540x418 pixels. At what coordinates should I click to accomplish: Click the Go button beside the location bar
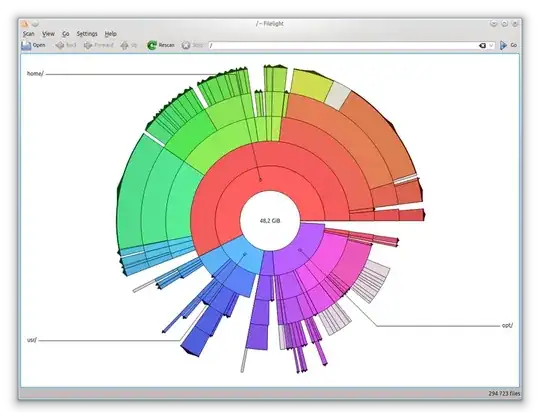[x=508, y=45]
